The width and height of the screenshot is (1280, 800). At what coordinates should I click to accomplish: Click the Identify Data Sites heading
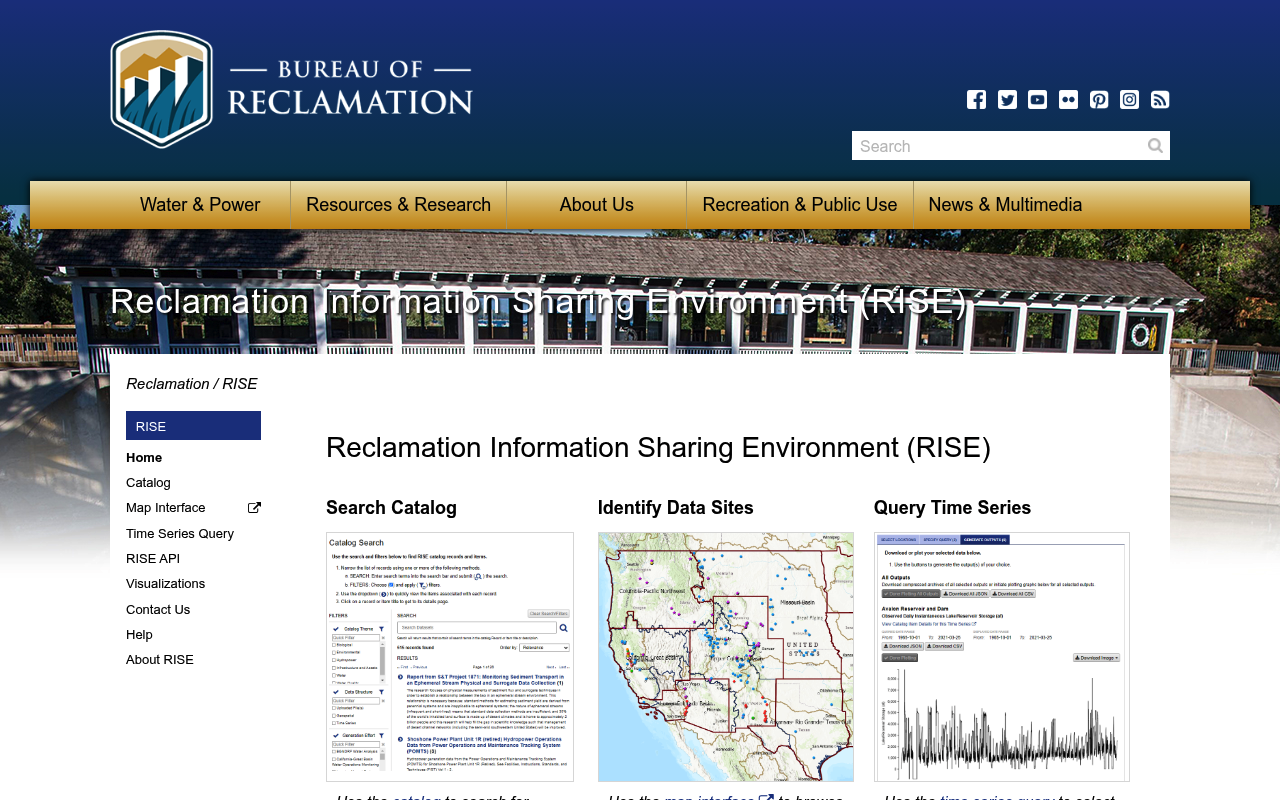point(676,508)
